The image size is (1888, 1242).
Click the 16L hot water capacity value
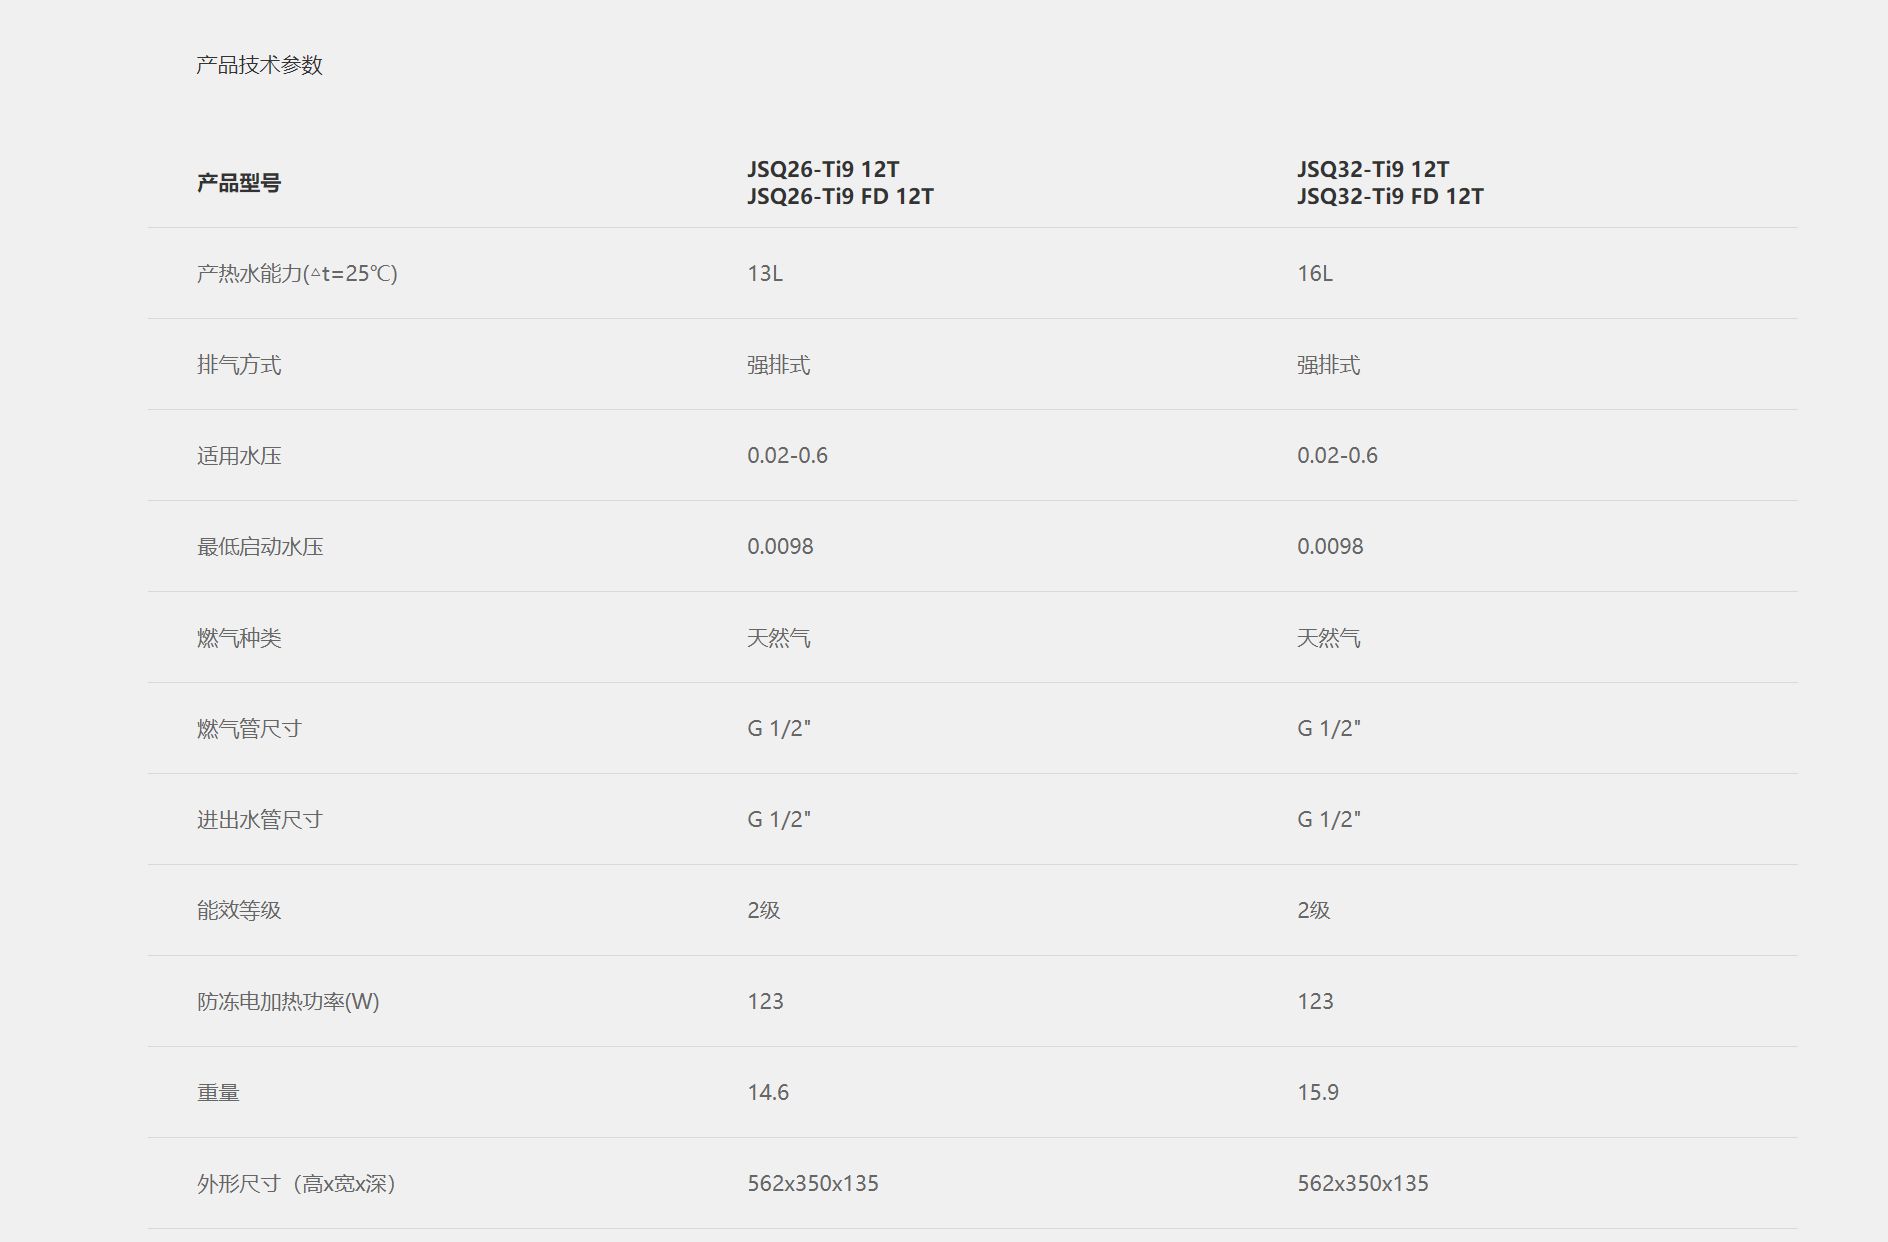1315,273
